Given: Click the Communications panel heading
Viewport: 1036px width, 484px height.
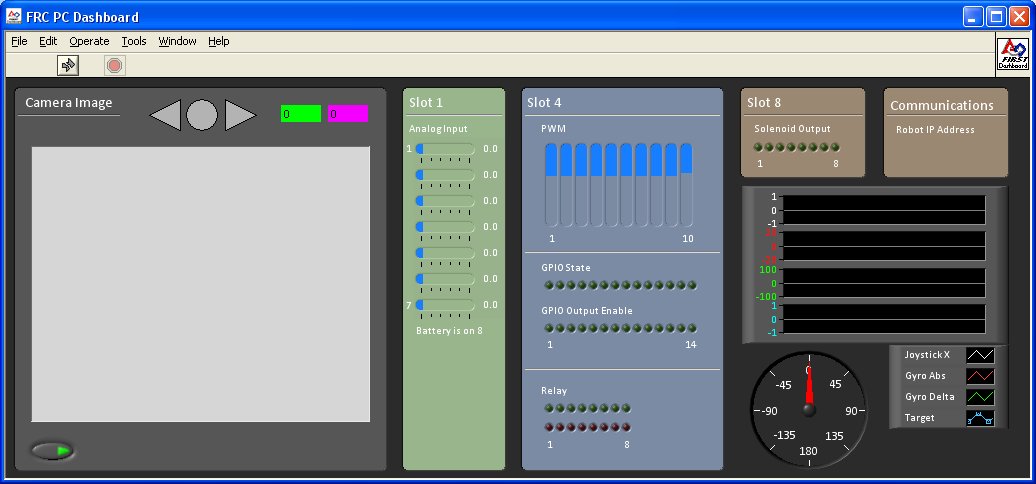Looking at the screenshot, I should click(x=942, y=106).
